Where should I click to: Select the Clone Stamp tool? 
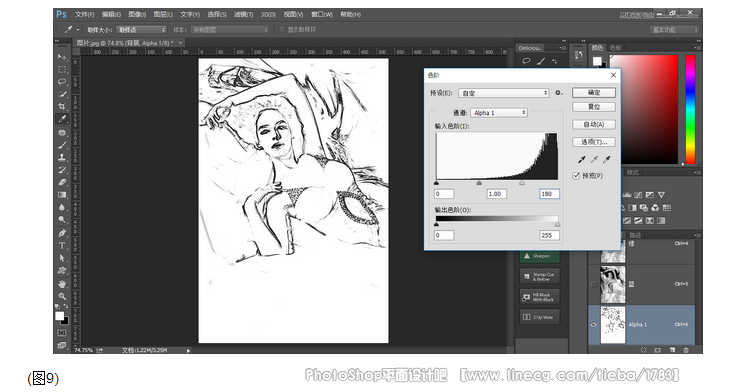pyautogui.click(x=62, y=157)
